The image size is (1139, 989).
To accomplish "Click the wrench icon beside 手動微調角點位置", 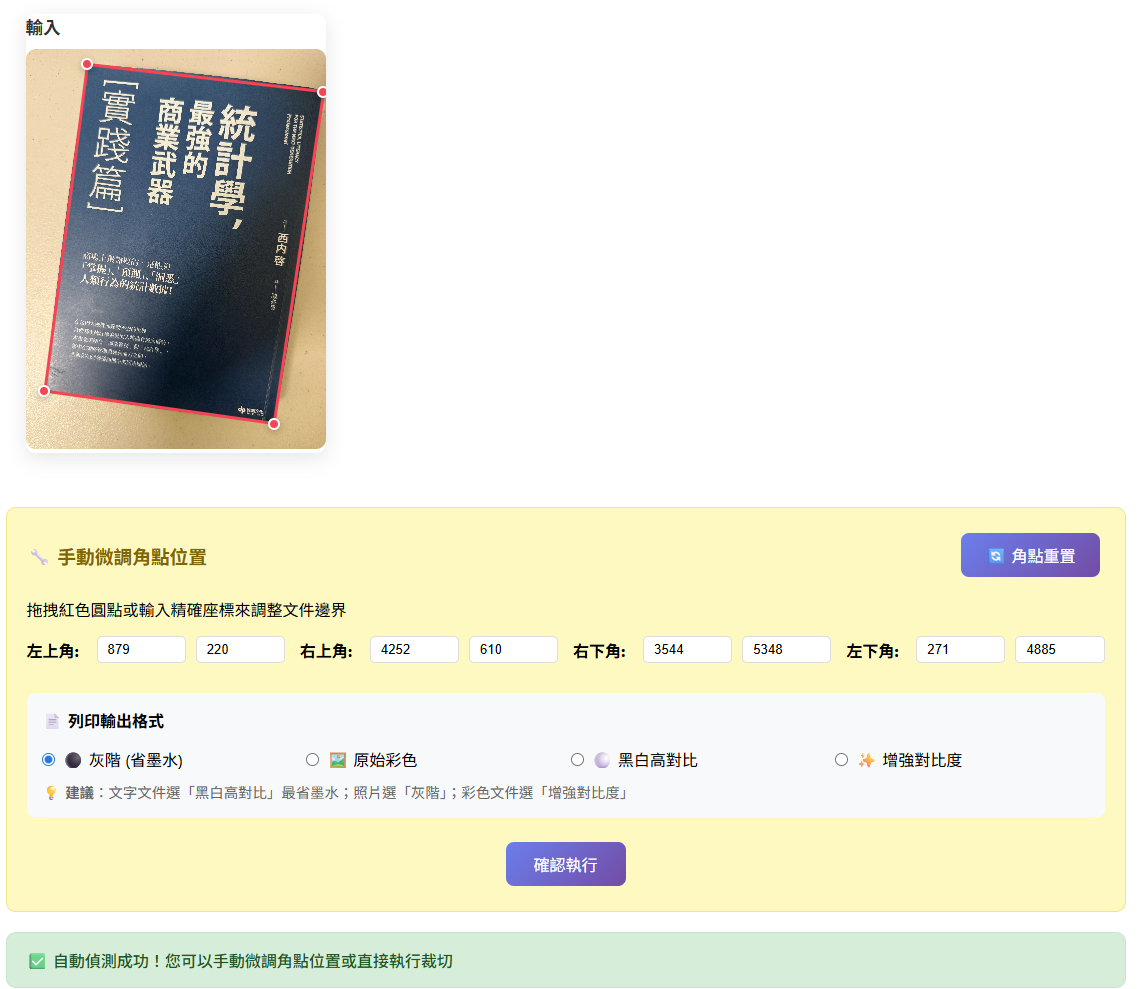I will click(x=39, y=558).
